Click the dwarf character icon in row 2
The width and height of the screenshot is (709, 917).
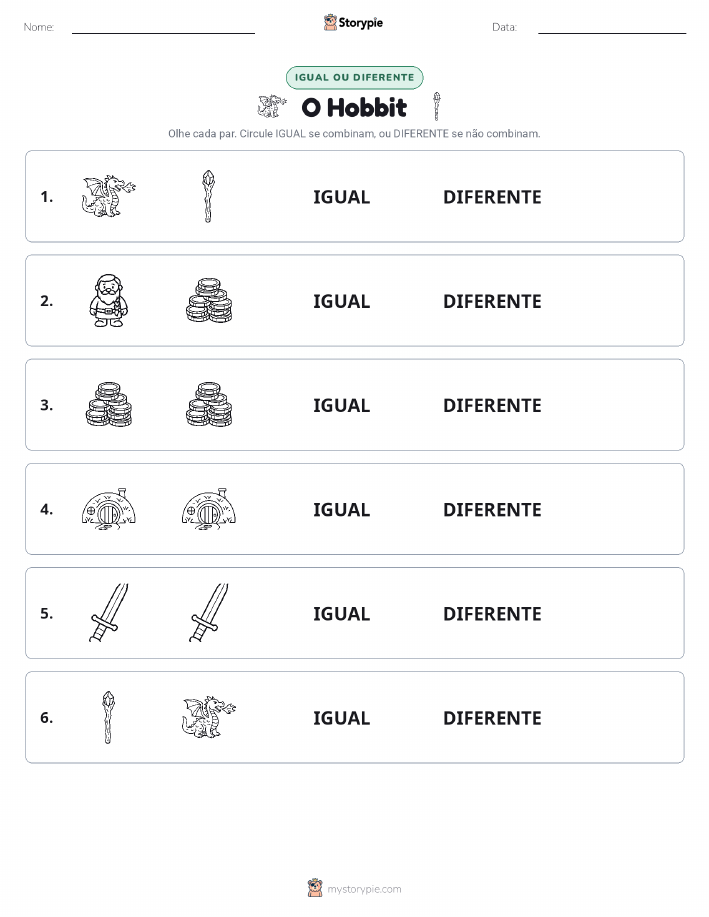[108, 300]
